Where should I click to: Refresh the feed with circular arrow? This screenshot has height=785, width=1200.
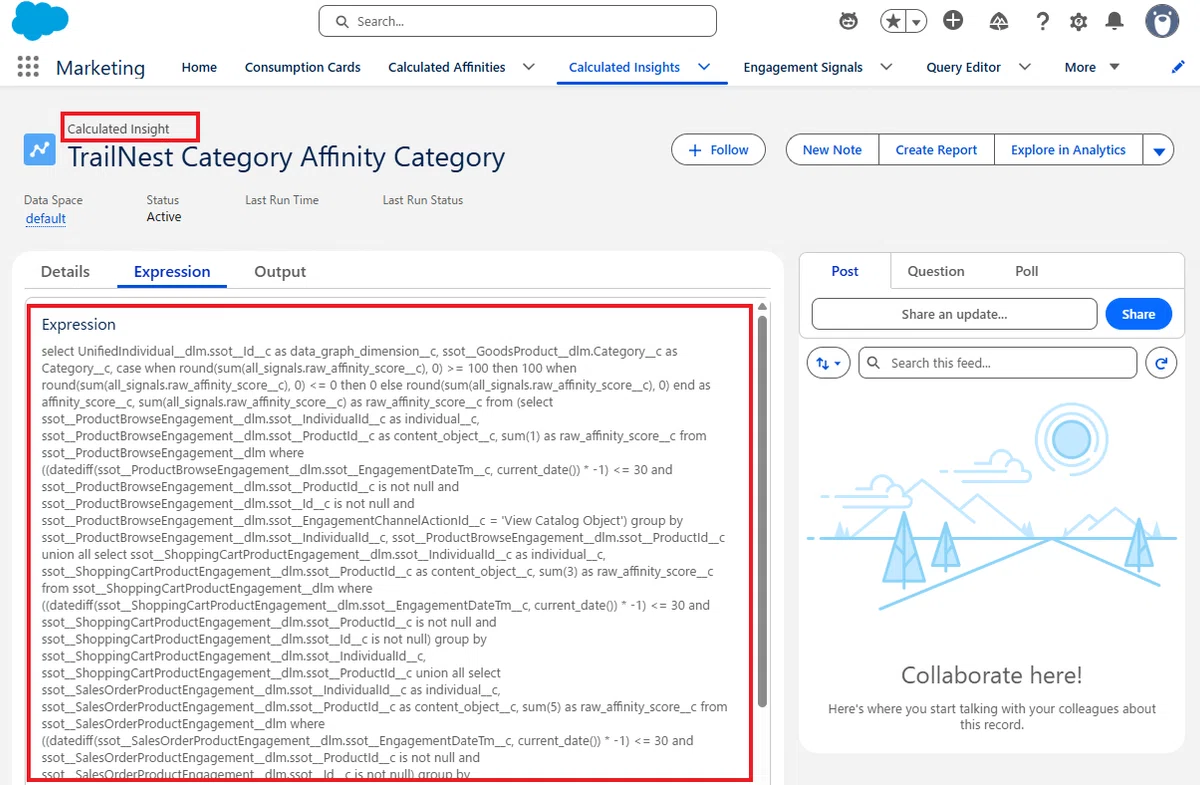pos(1161,364)
